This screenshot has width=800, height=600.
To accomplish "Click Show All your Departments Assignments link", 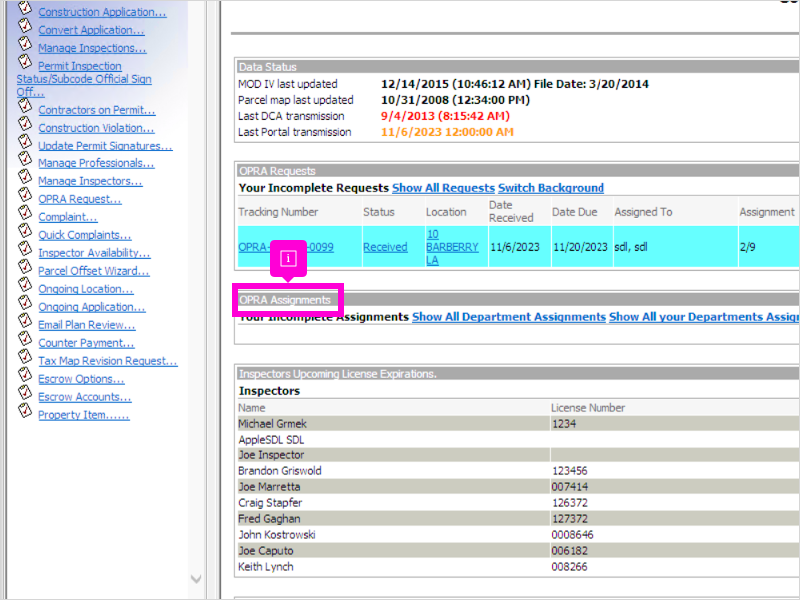I will coord(704,317).
